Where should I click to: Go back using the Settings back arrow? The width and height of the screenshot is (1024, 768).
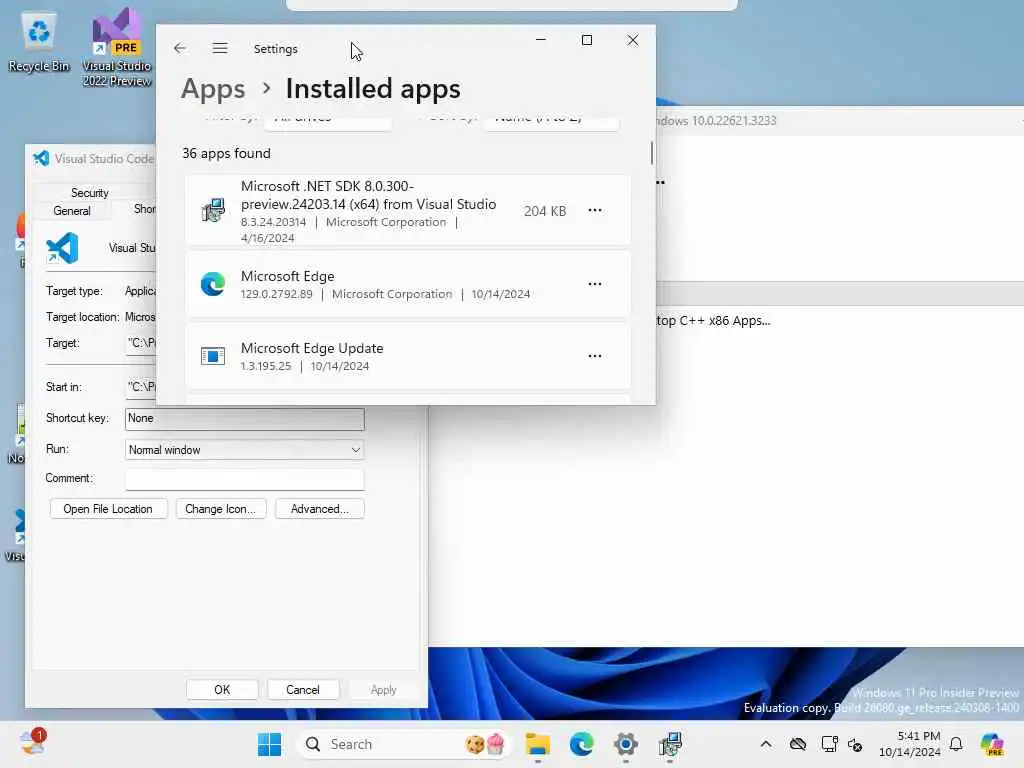pyautogui.click(x=180, y=48)
